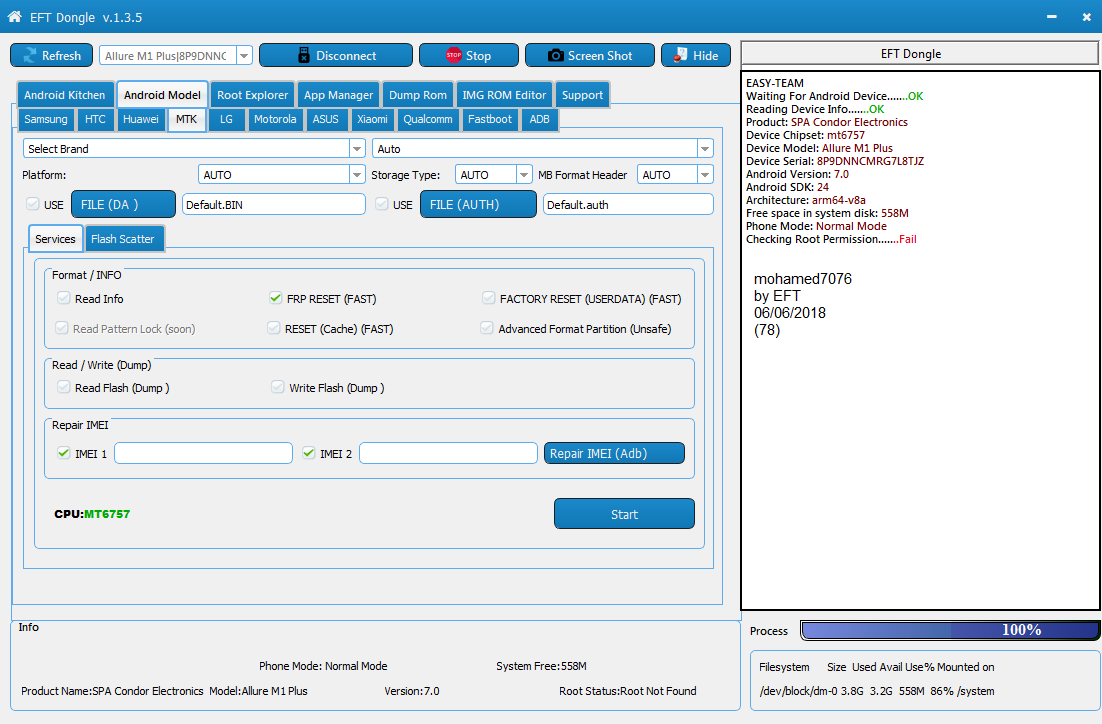Open IMG ROM Editor tab
Screen dimensions: 1102x724
[x=504, y=95]
